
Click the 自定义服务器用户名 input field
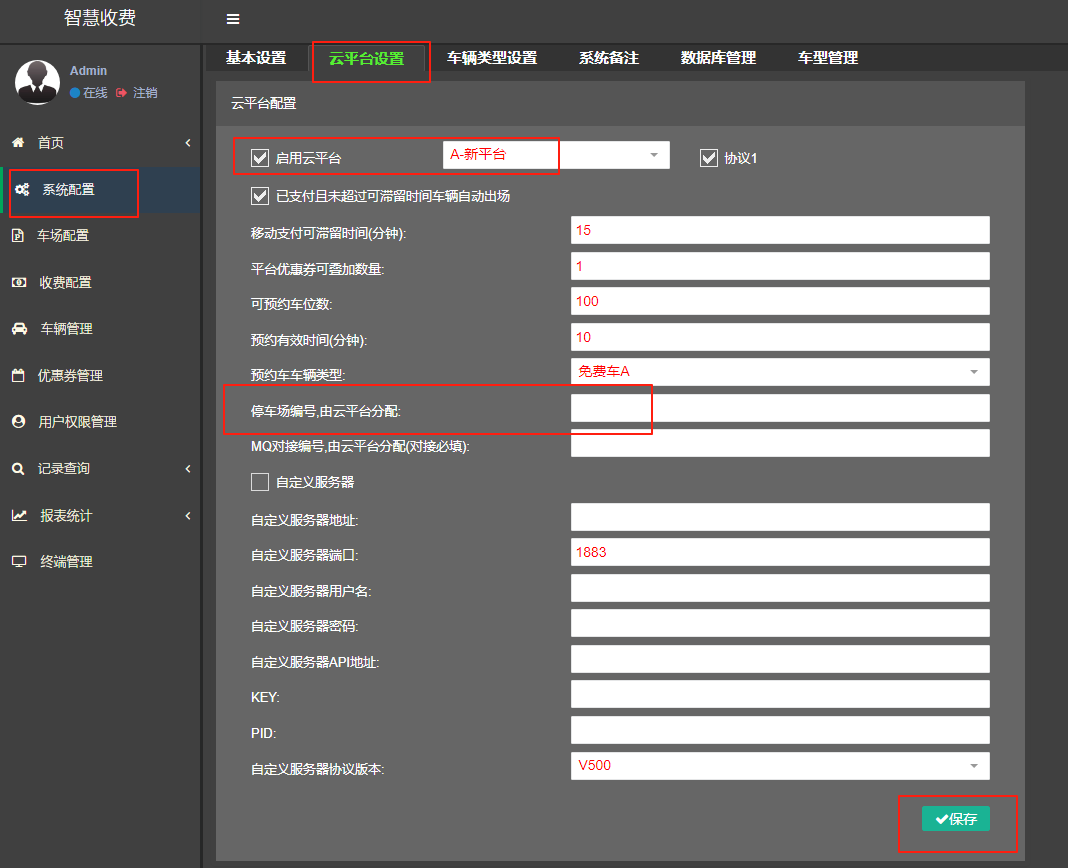780,588
